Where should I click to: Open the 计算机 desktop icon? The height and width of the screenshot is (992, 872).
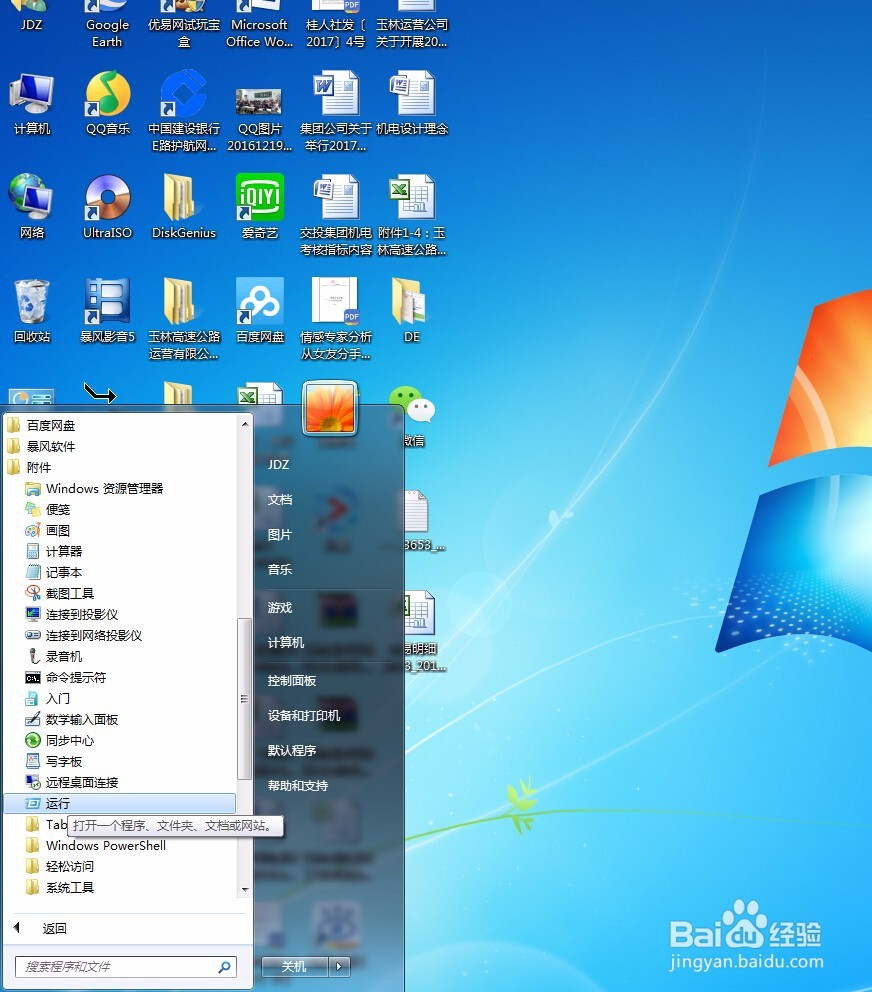(32, 104)
